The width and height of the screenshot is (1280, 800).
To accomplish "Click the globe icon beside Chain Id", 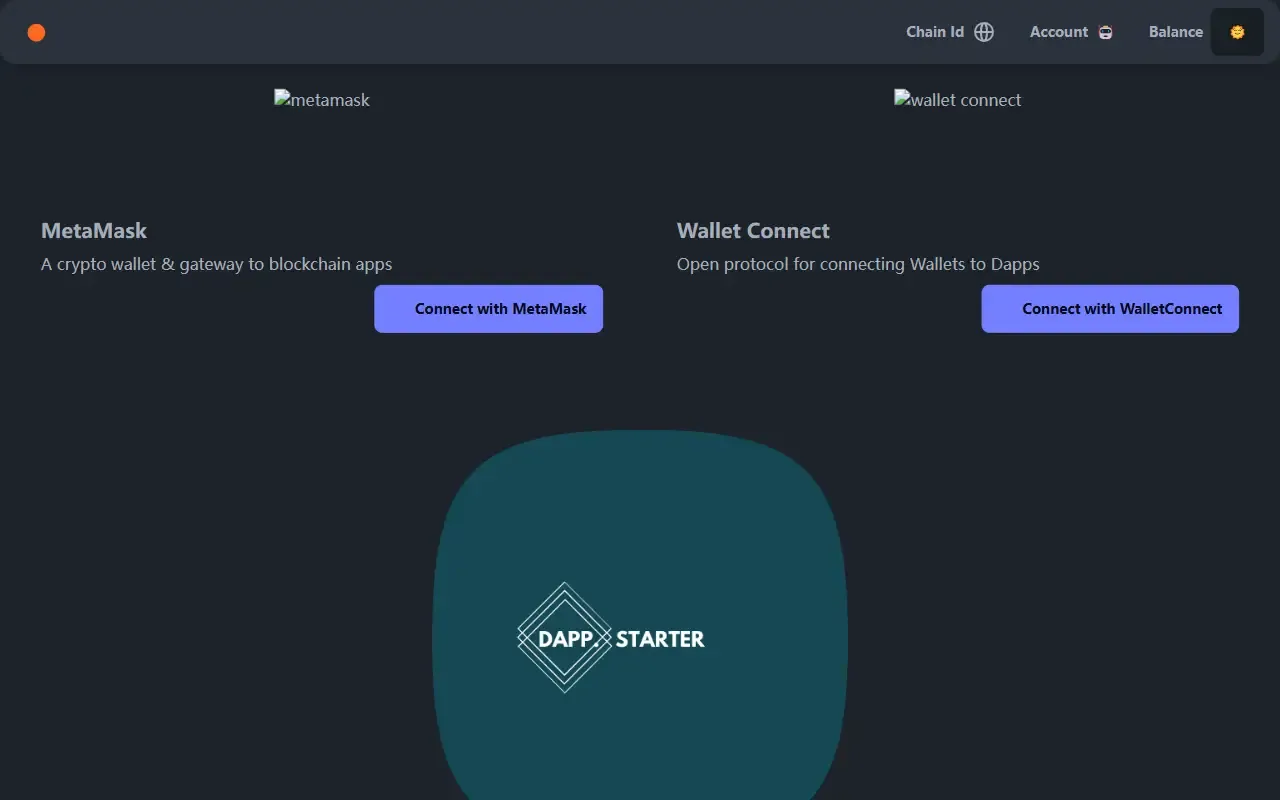I will point(984,32).
